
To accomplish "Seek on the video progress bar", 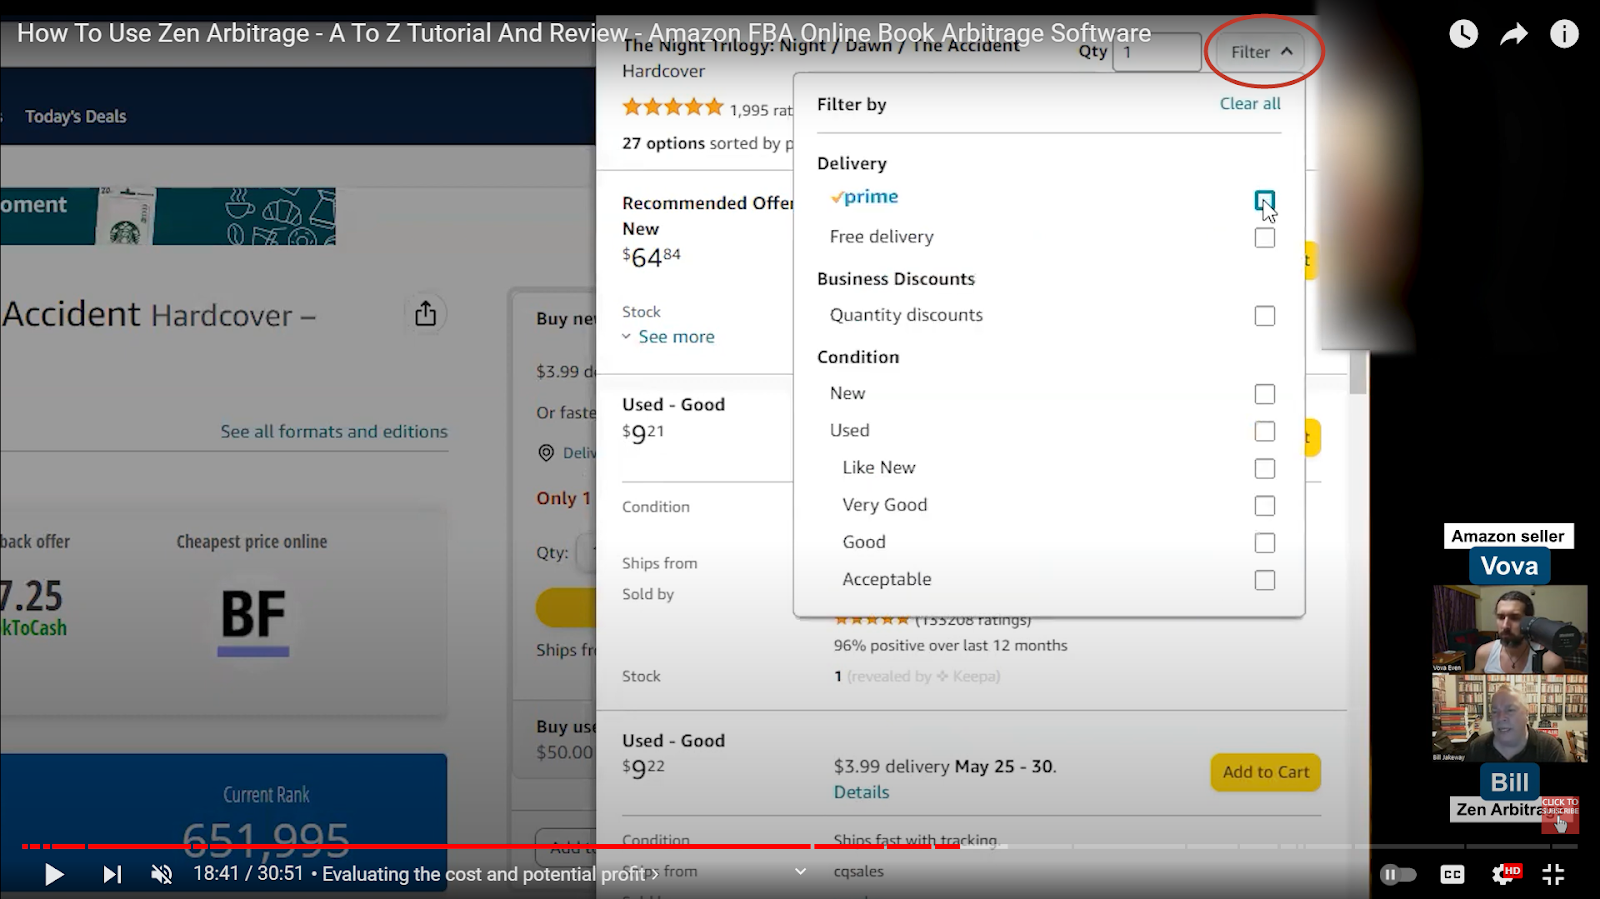I will point(800,846).
